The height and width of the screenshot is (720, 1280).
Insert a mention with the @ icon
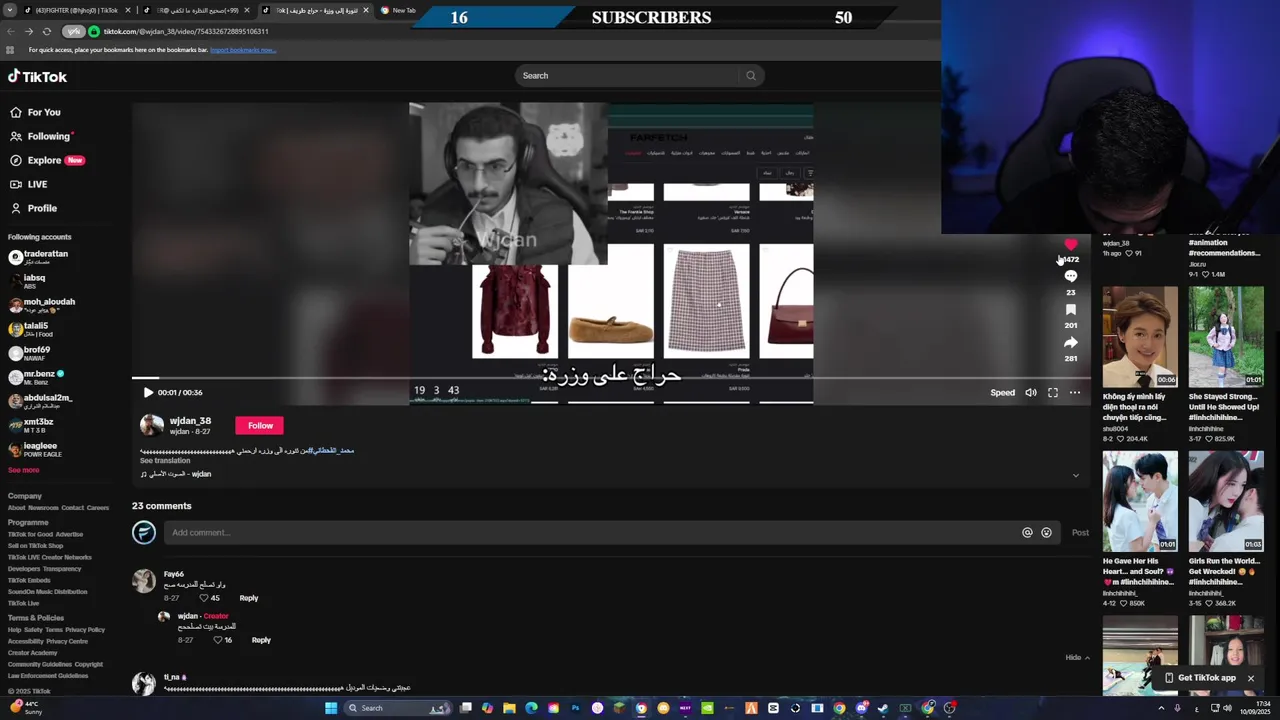tap(1027, 533)
